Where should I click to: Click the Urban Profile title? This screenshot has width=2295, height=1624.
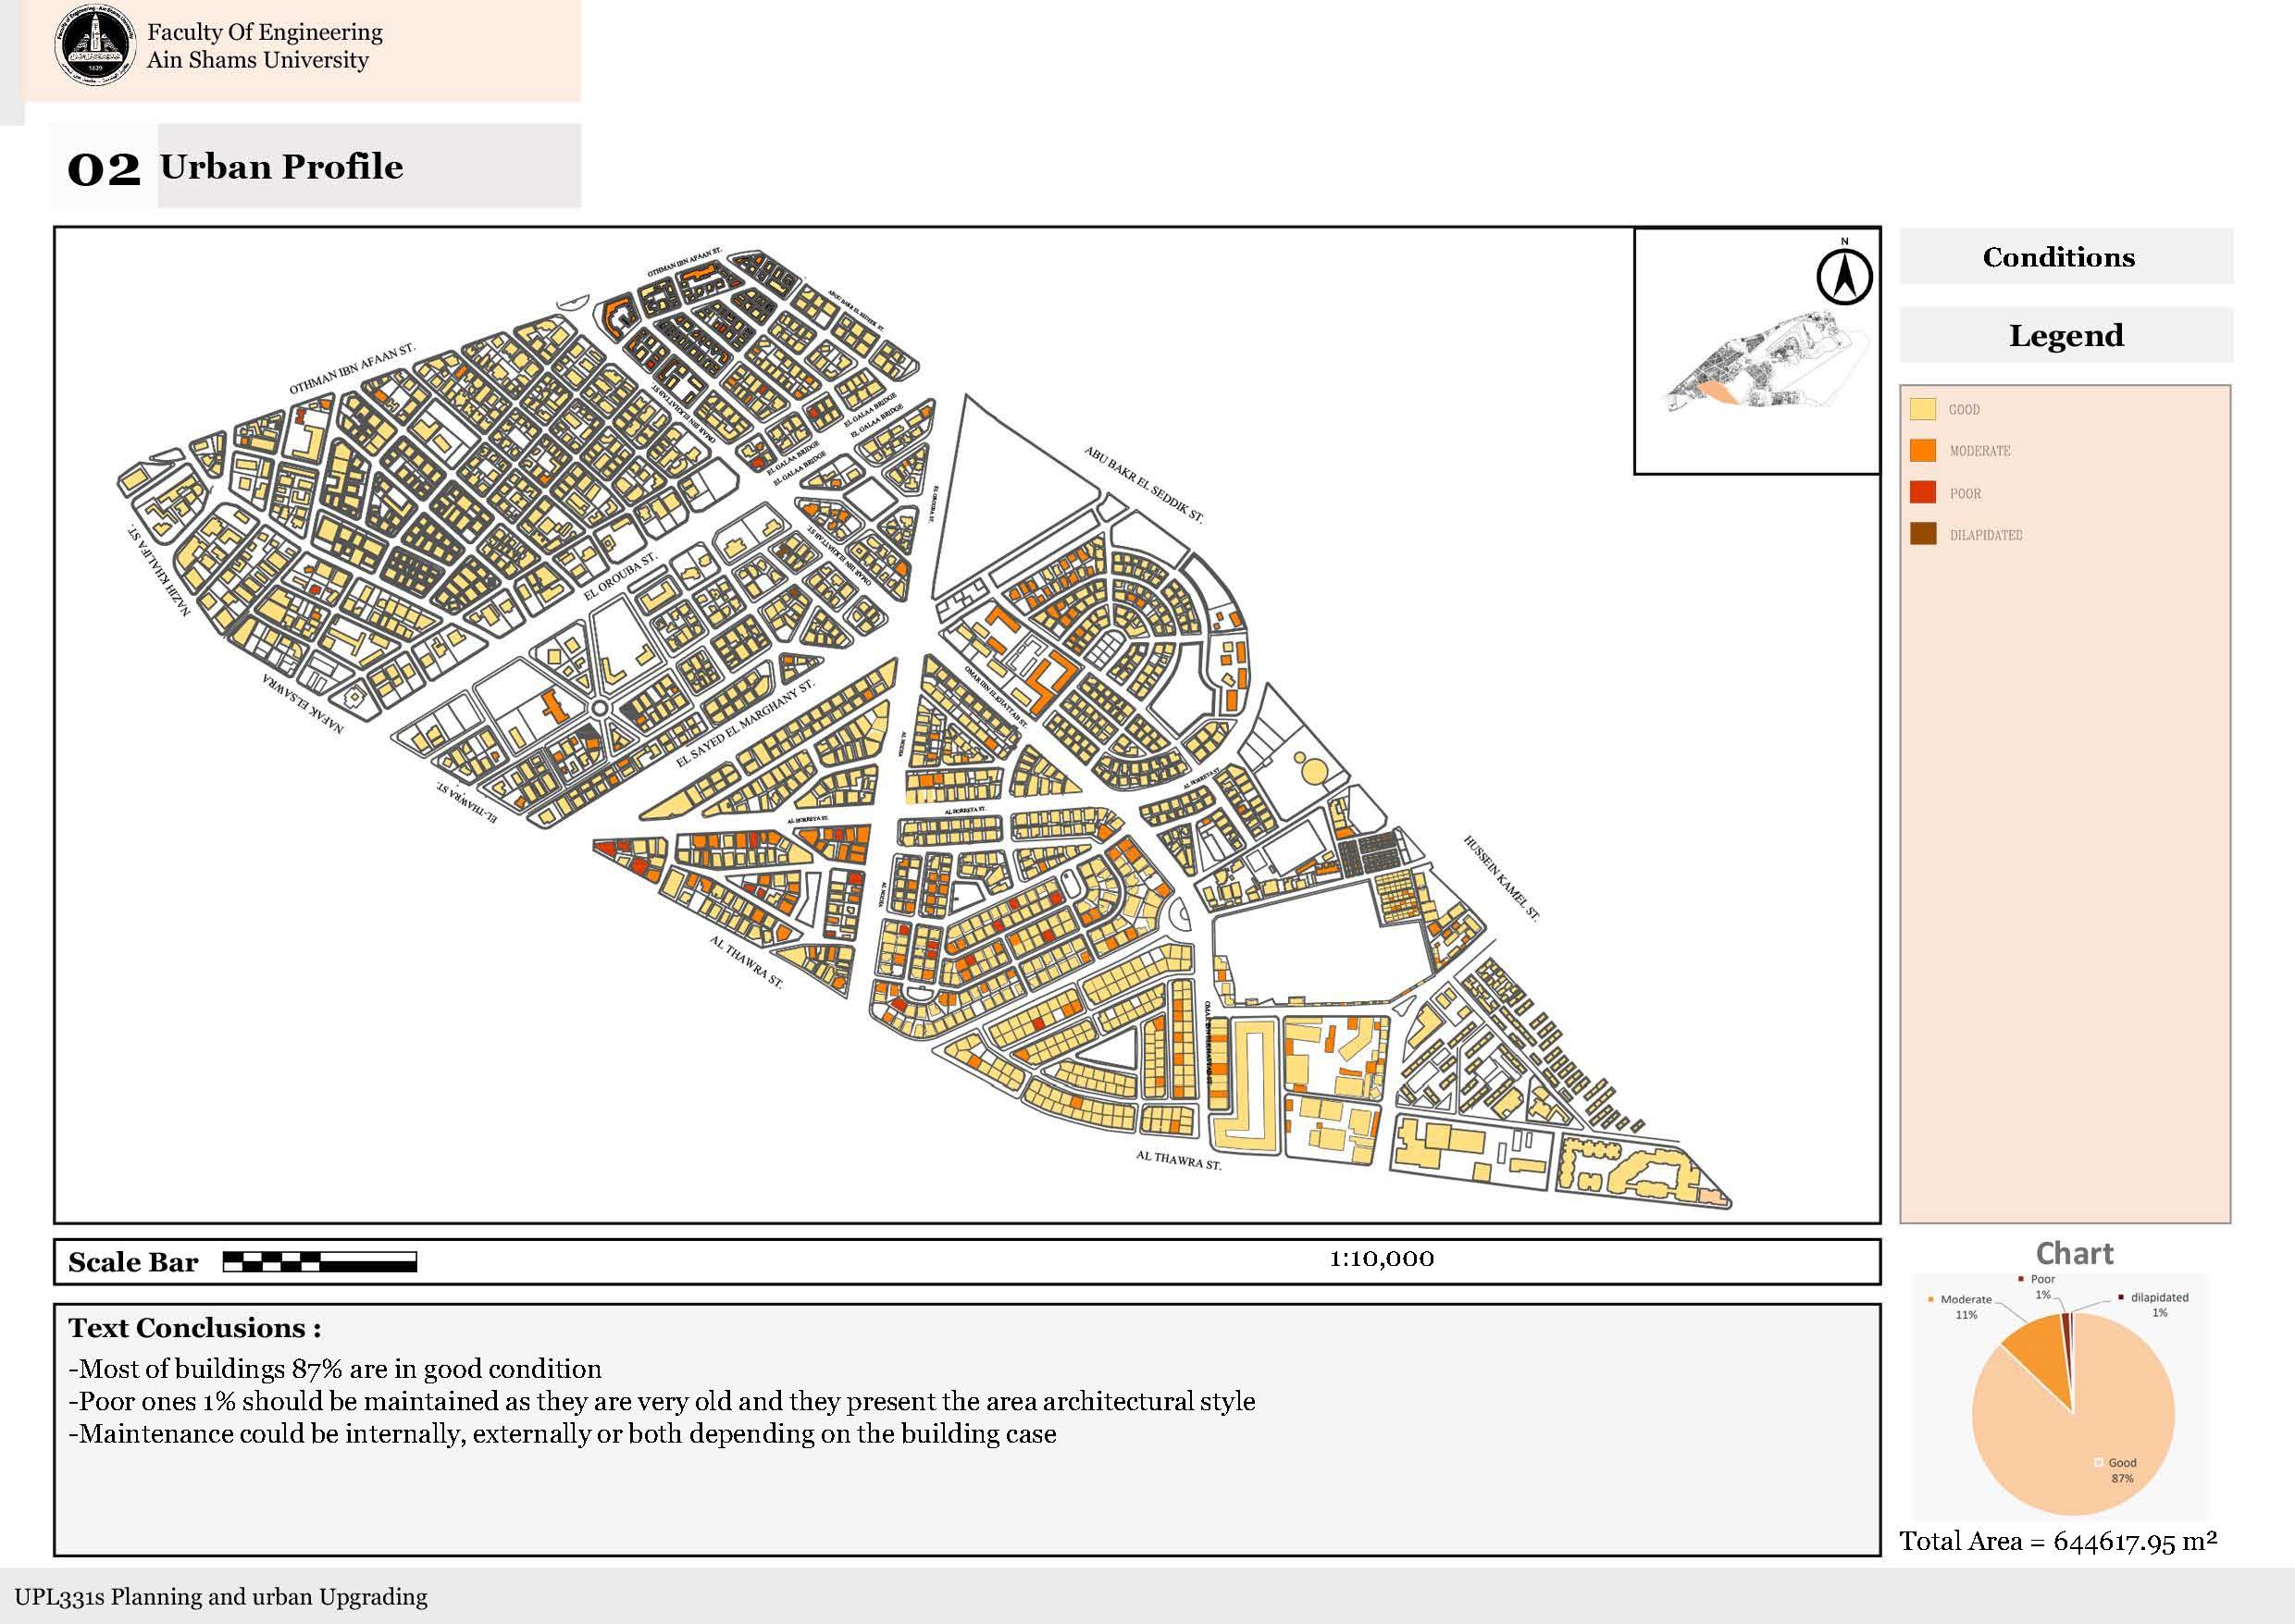pyautogui.click(x=281, y=167)
